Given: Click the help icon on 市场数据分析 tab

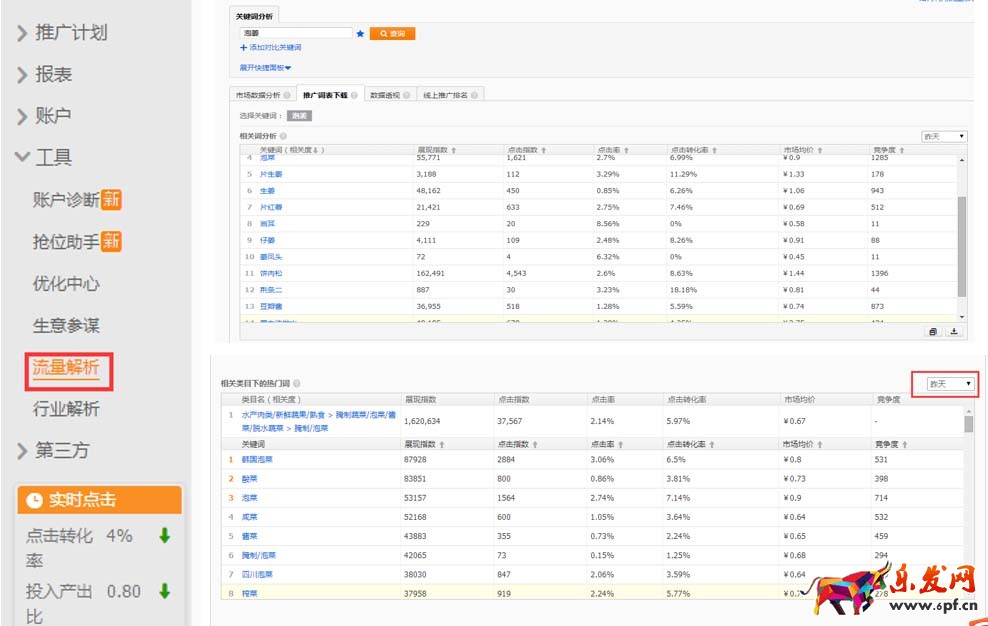Looking at the screenshot, I should click(287, 96).
